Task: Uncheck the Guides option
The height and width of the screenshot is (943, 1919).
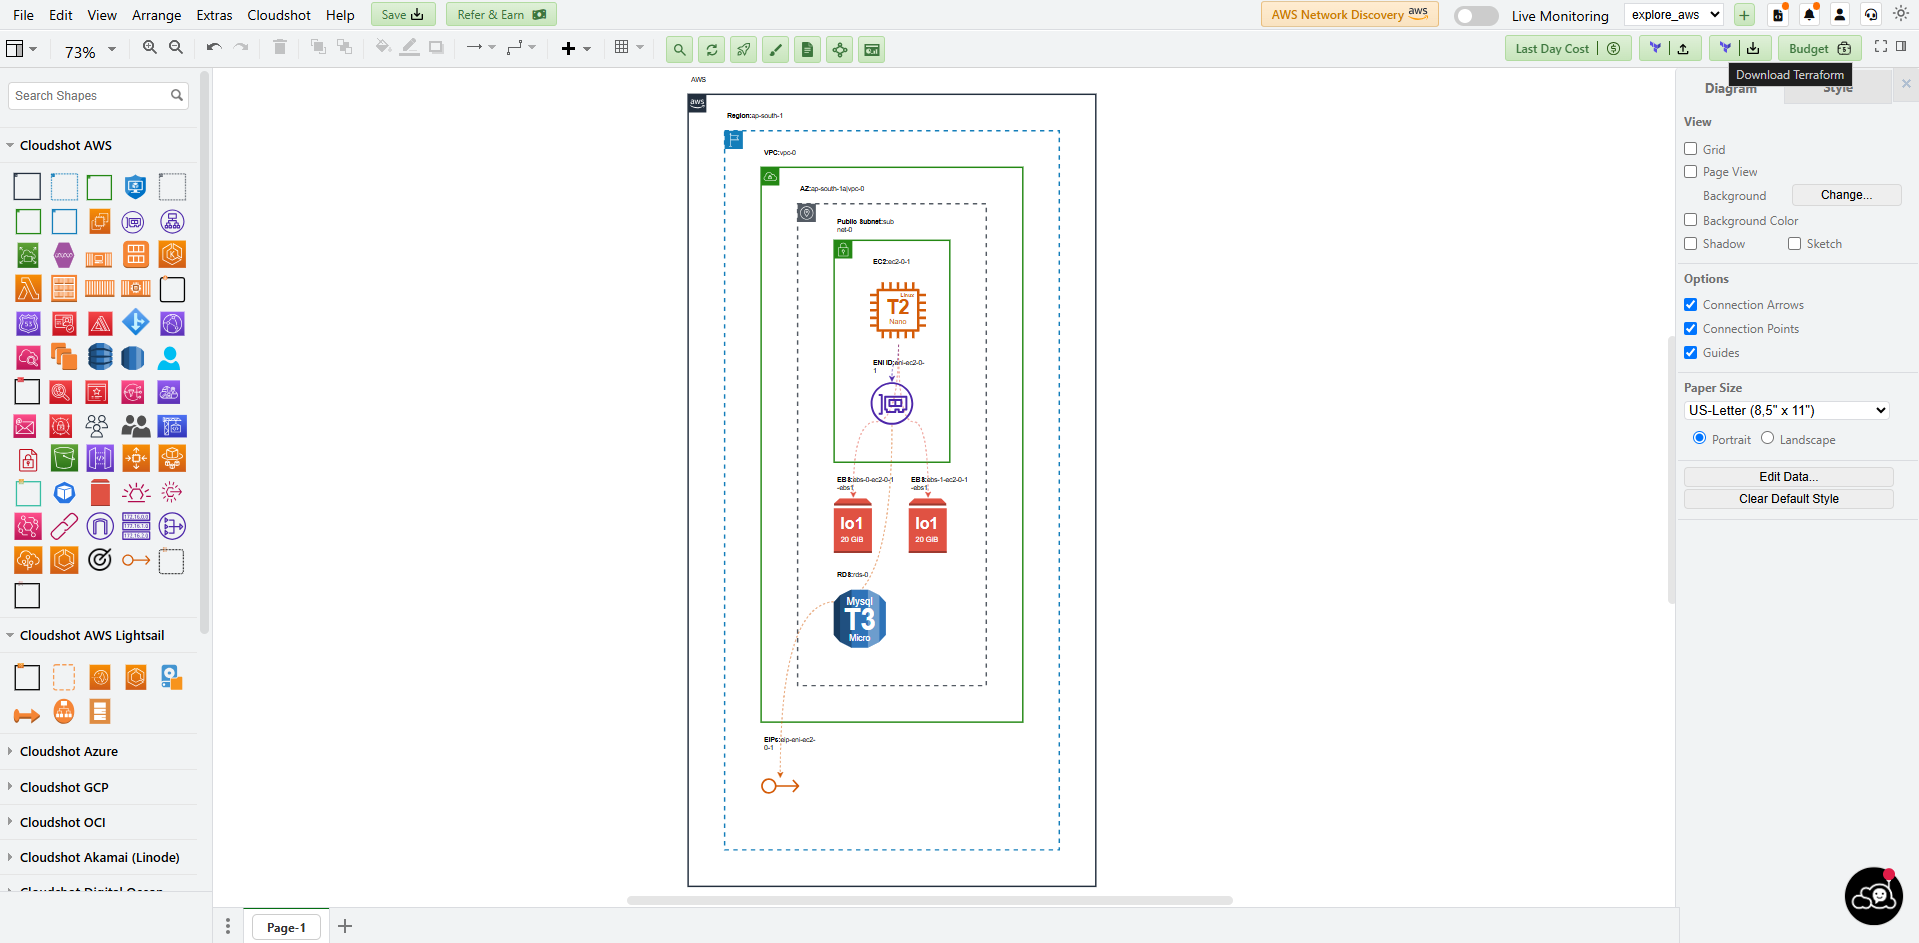Action: tap(1691, 353)
